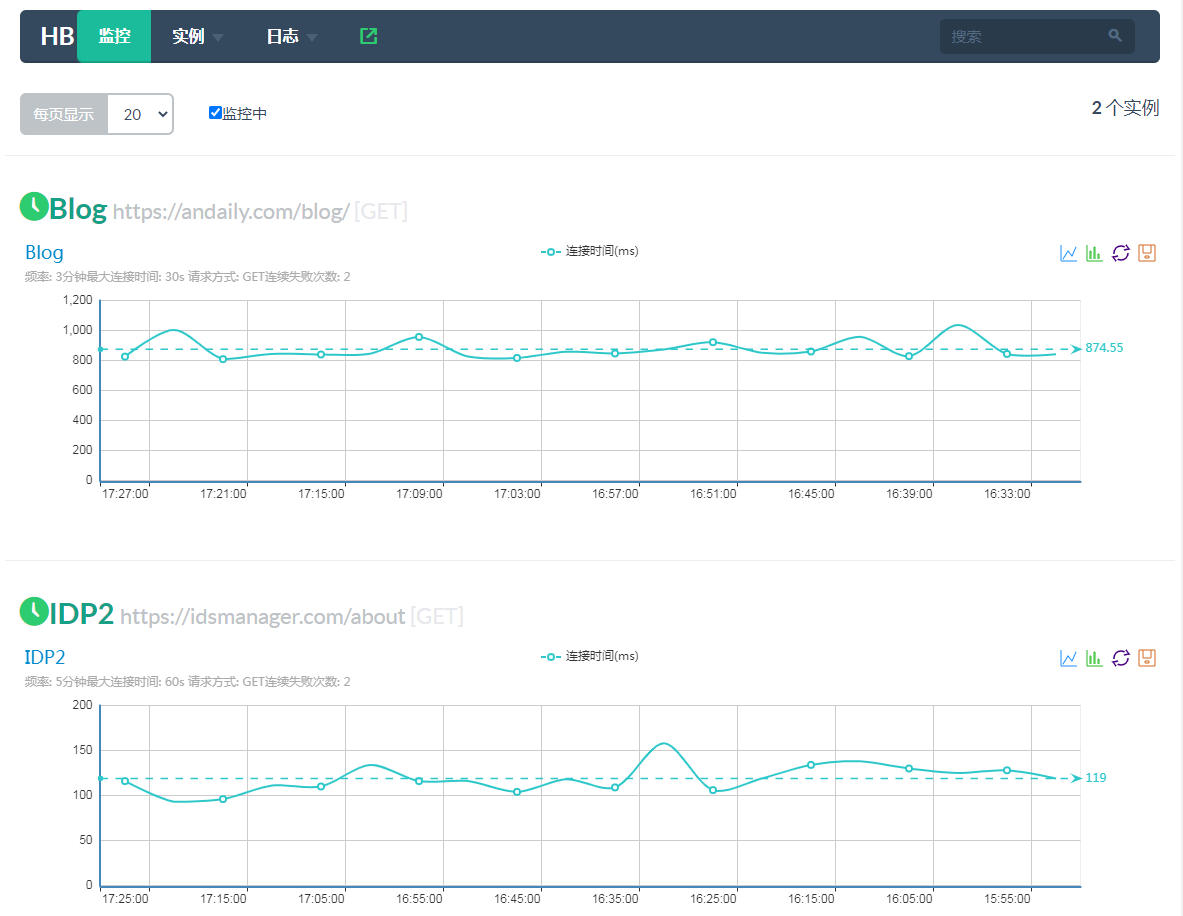Click the HB brand logo
Viewport: 1183px width, 916px height.
tap(57, 37)
